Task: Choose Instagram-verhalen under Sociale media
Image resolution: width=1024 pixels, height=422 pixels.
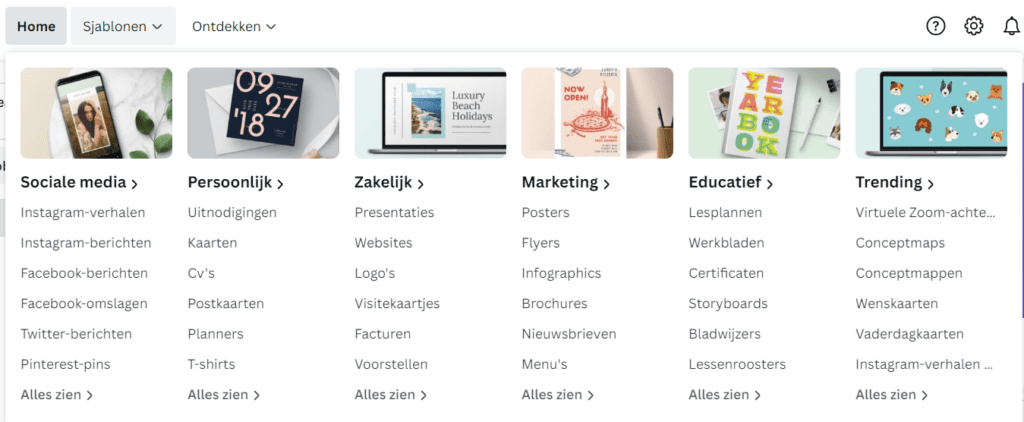Action: click(x=83, y=212)
